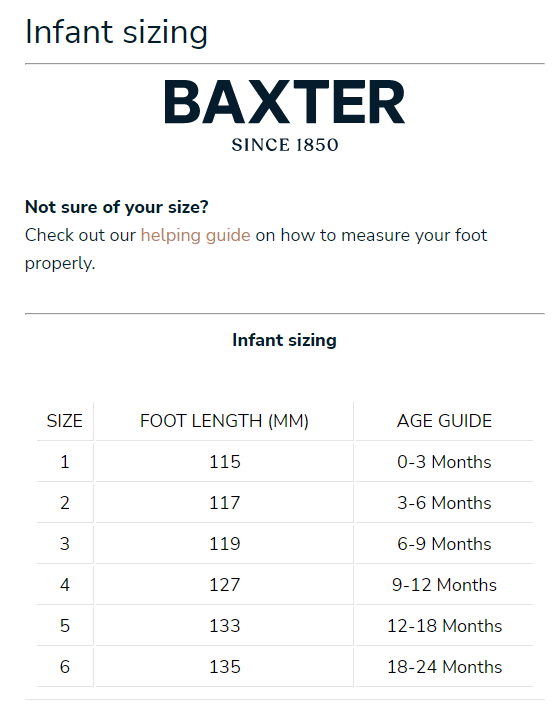Click the 127 foot length cell
Viewport: 553px width, 720px height.
coord(224,585)
